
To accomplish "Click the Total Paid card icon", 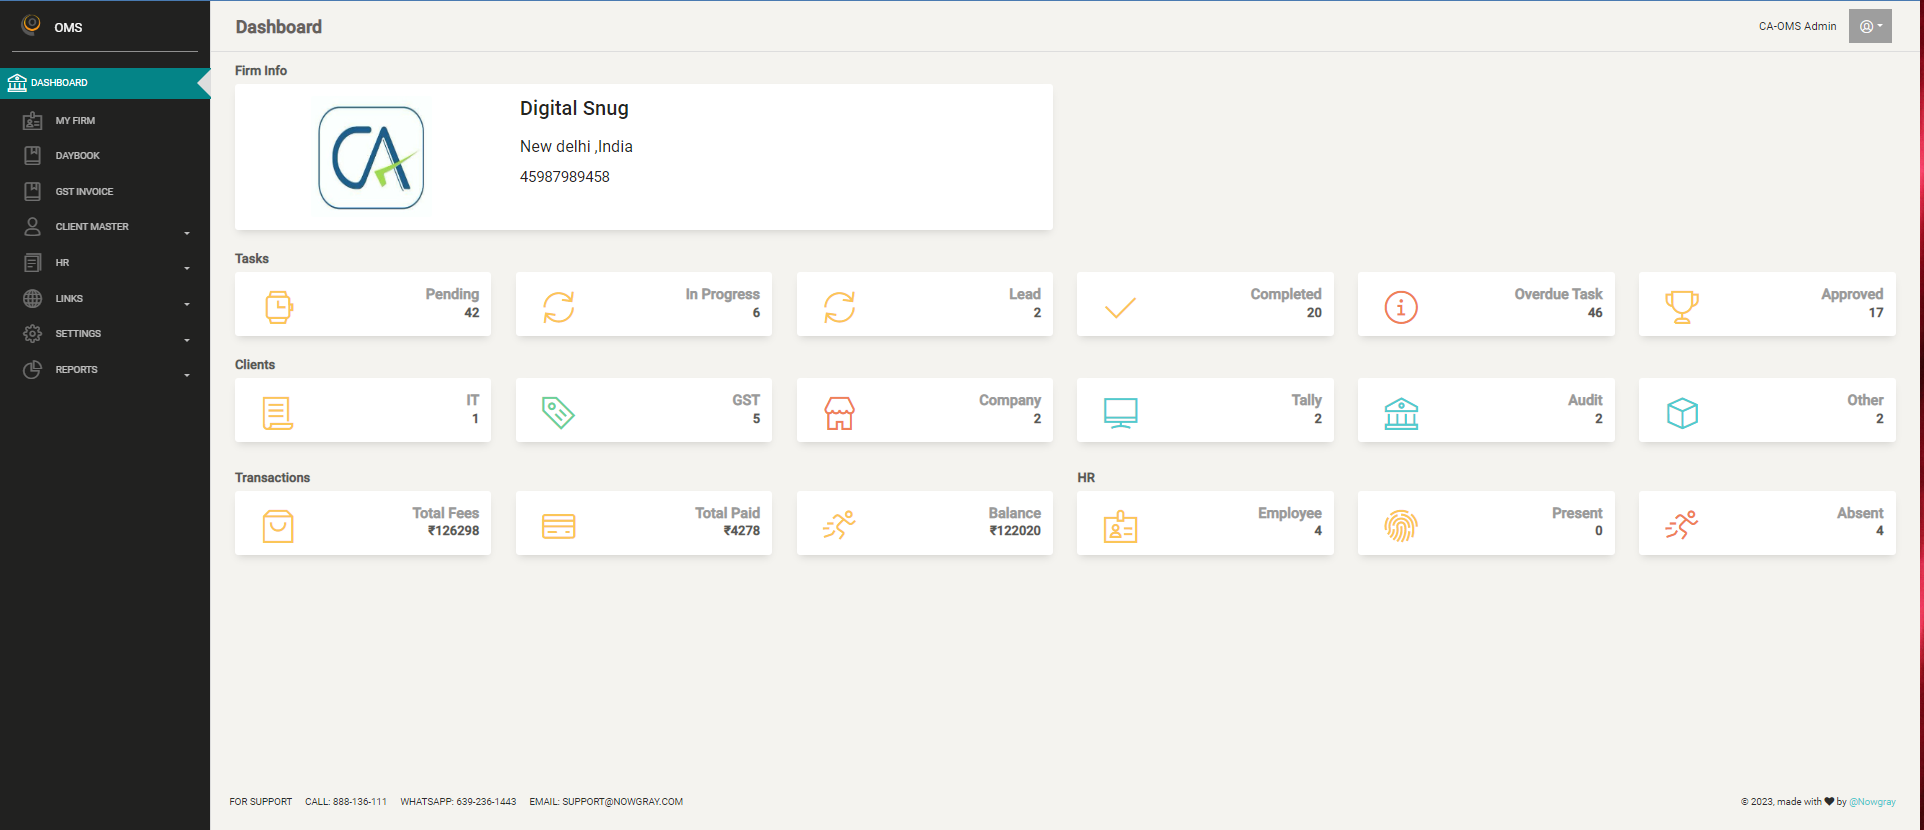I will click(558, 526).
